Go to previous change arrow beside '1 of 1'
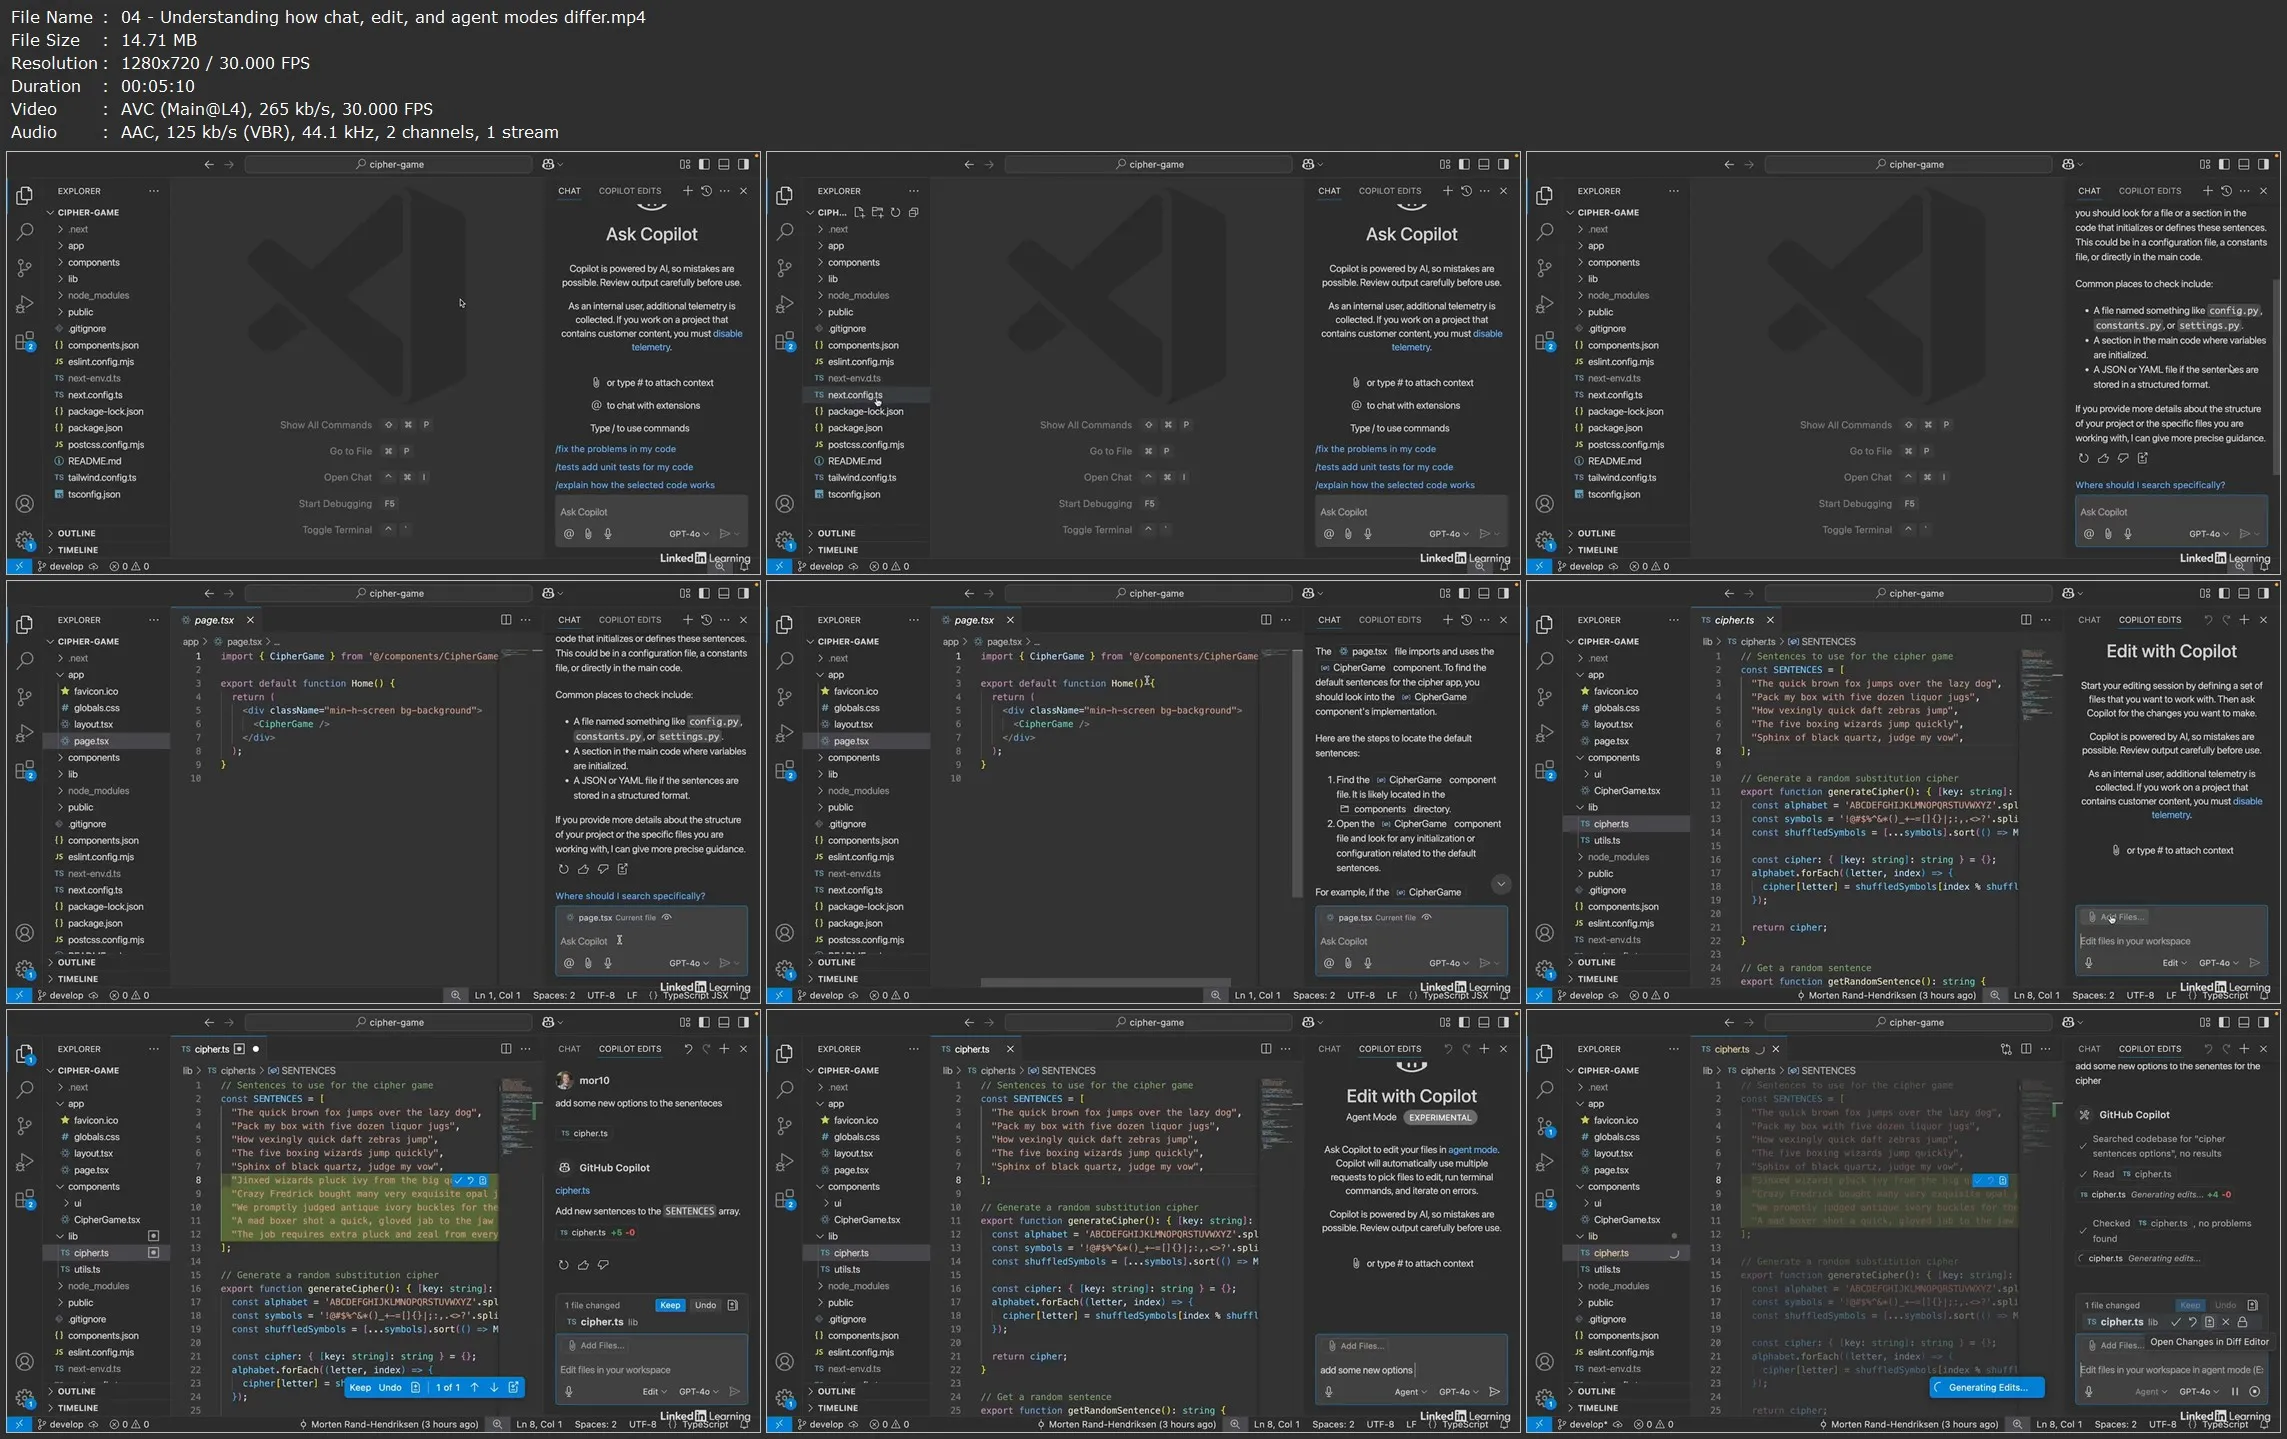This screenshot has height=1439, width=2287. (475, 1387)
